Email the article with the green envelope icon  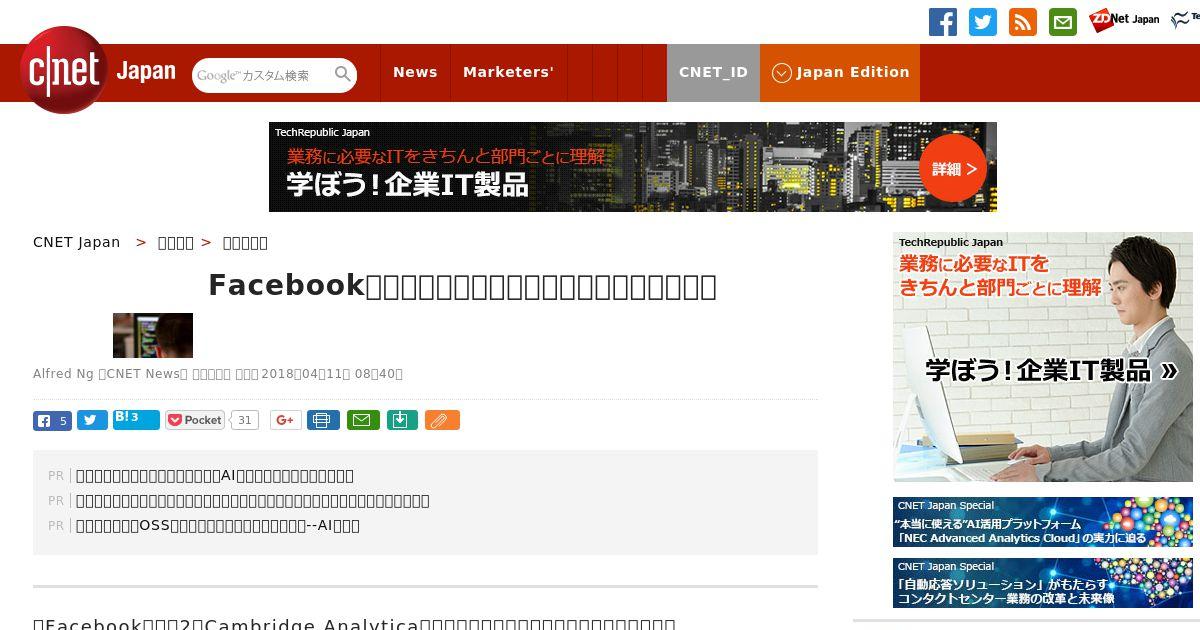tap(363, 420)
